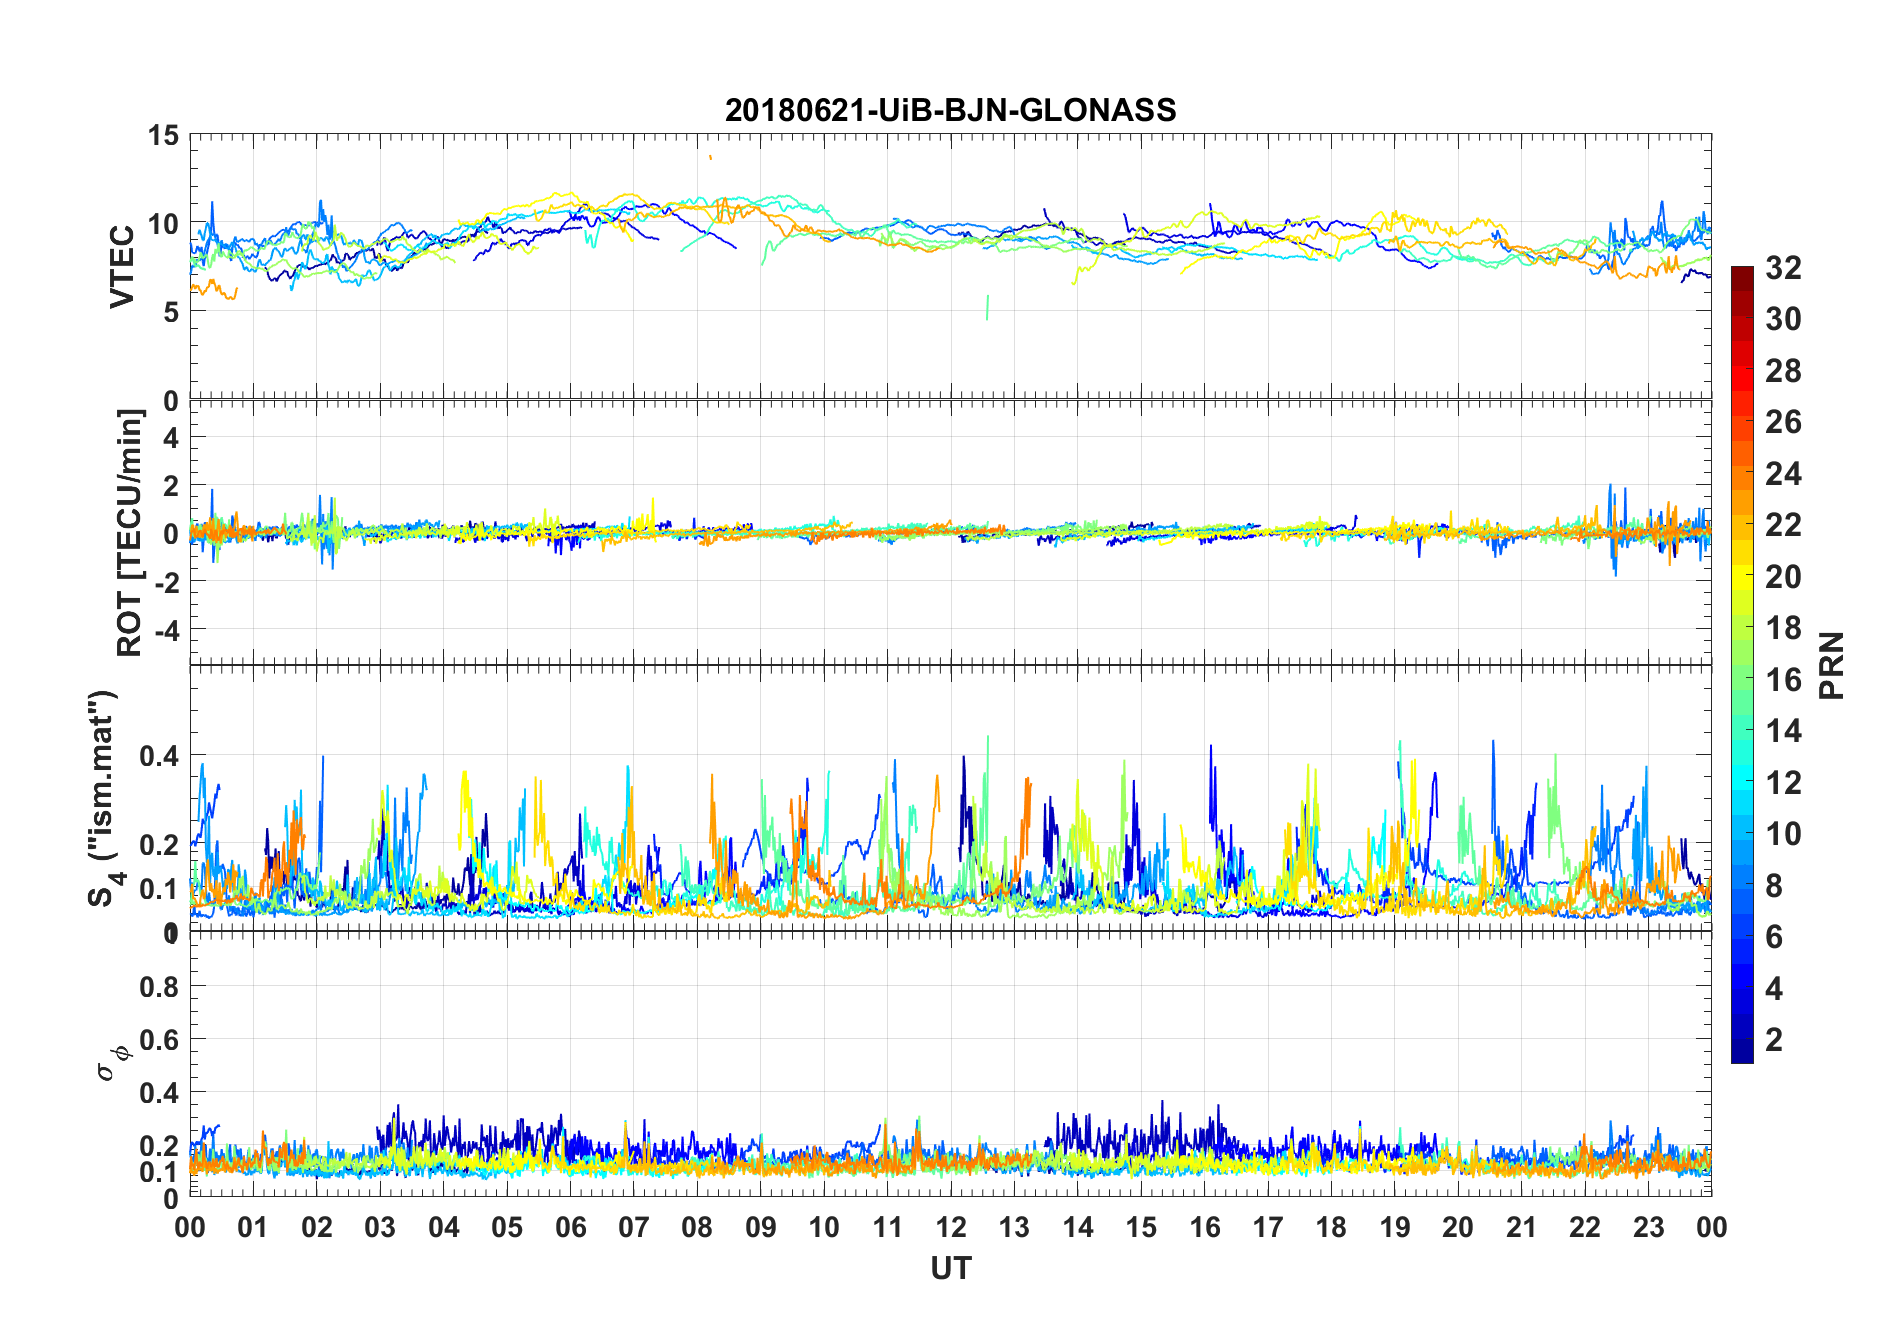Viewport: 1902px width, 1330px height.
Task: Select tick label 10 on the PRN colorbar
Action: [1783, 834]
